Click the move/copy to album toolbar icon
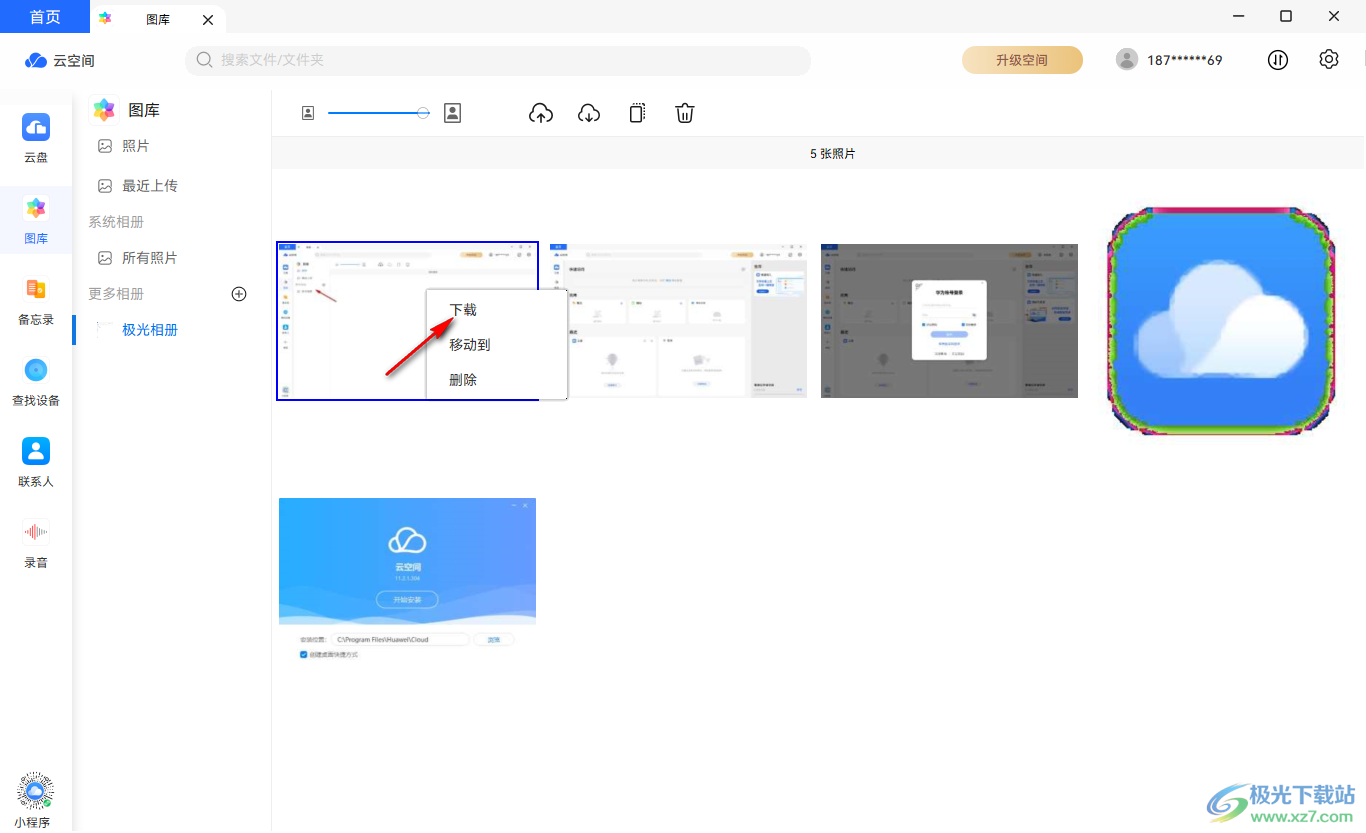The image size is (1366, 833). [637, 113]
